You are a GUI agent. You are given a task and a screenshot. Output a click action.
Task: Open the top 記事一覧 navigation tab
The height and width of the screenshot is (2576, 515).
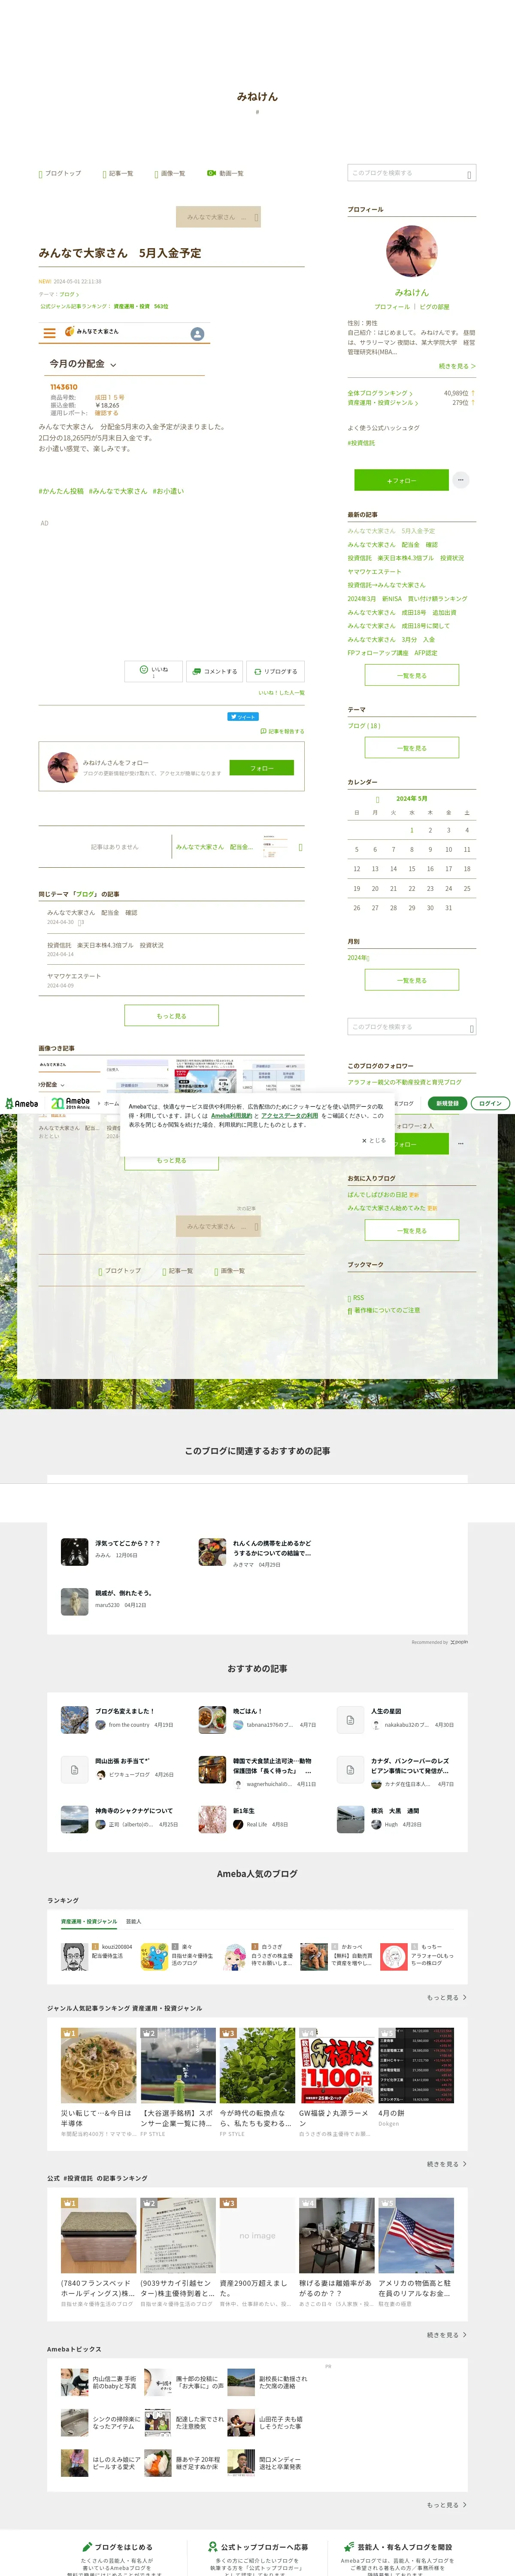[x=118, y=173]
